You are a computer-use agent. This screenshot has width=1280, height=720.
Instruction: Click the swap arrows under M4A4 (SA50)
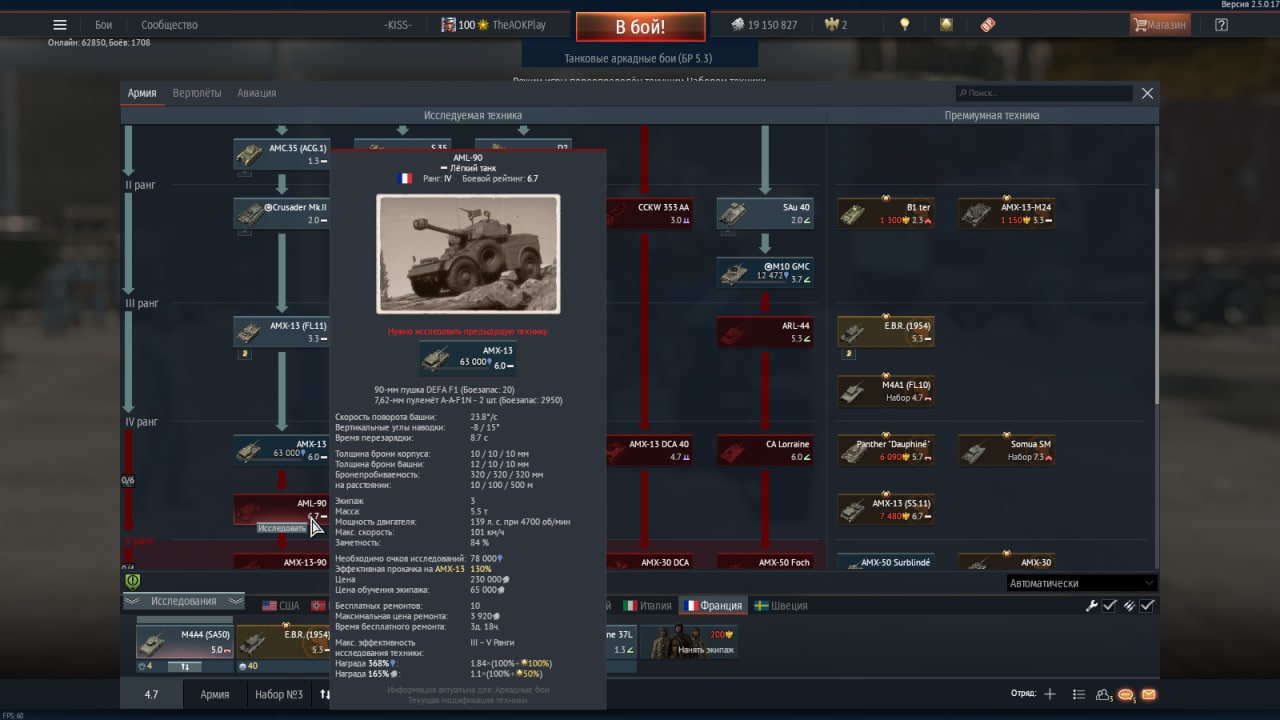tap(184, 666)
